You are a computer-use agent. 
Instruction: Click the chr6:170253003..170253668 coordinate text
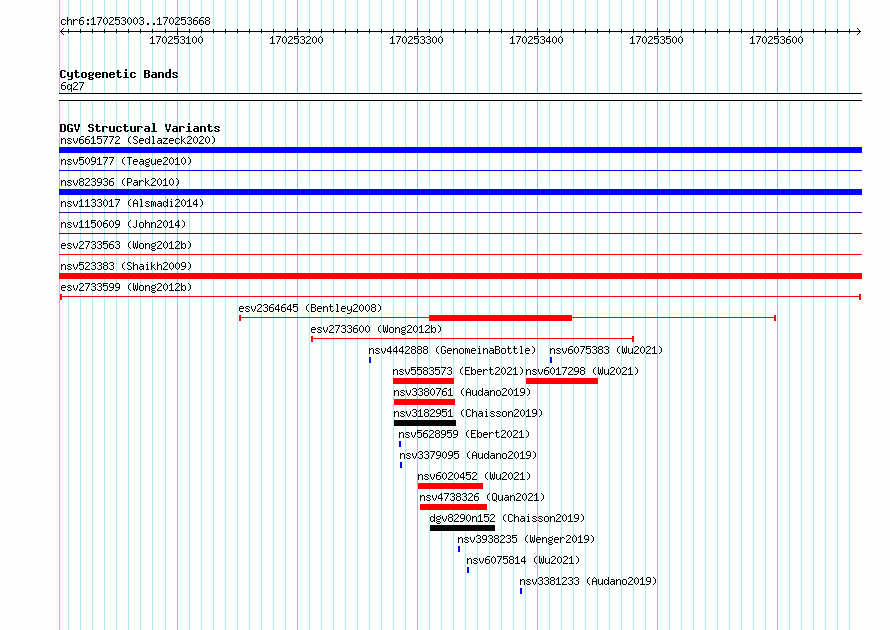pyautogui.click(x=135, y=21)
